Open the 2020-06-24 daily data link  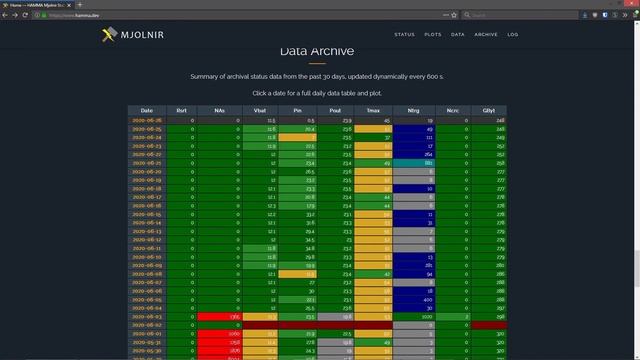click(x=147, y=138)
